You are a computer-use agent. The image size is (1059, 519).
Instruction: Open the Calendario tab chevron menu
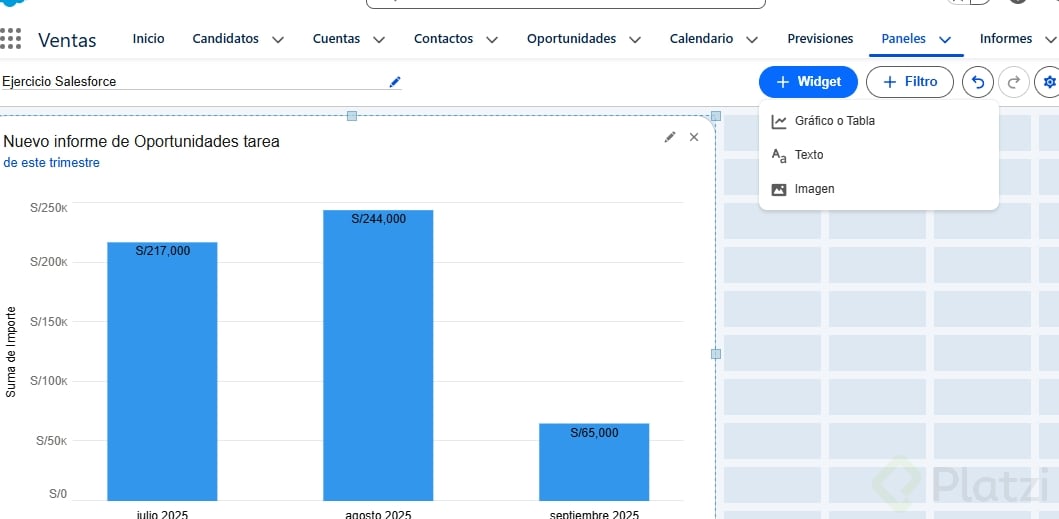pyautogui.click(x=752, y=40)
